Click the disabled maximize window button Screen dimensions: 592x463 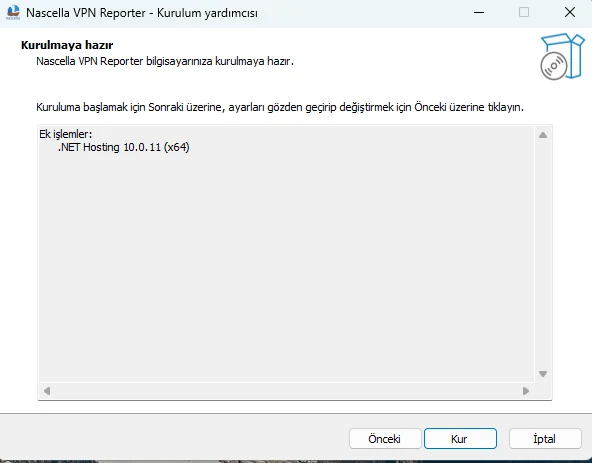click(x=524, y=12)
